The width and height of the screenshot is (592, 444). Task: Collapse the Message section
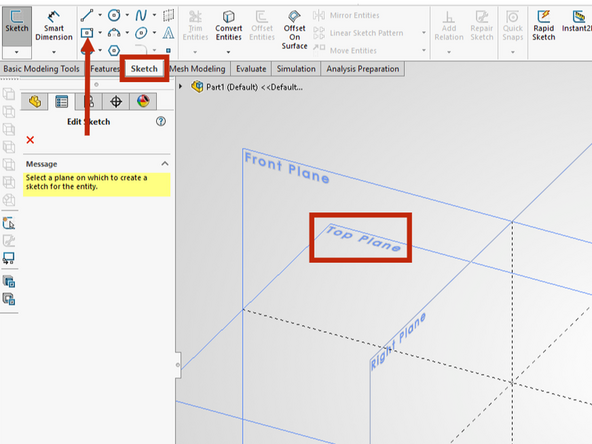pos(165,163)
